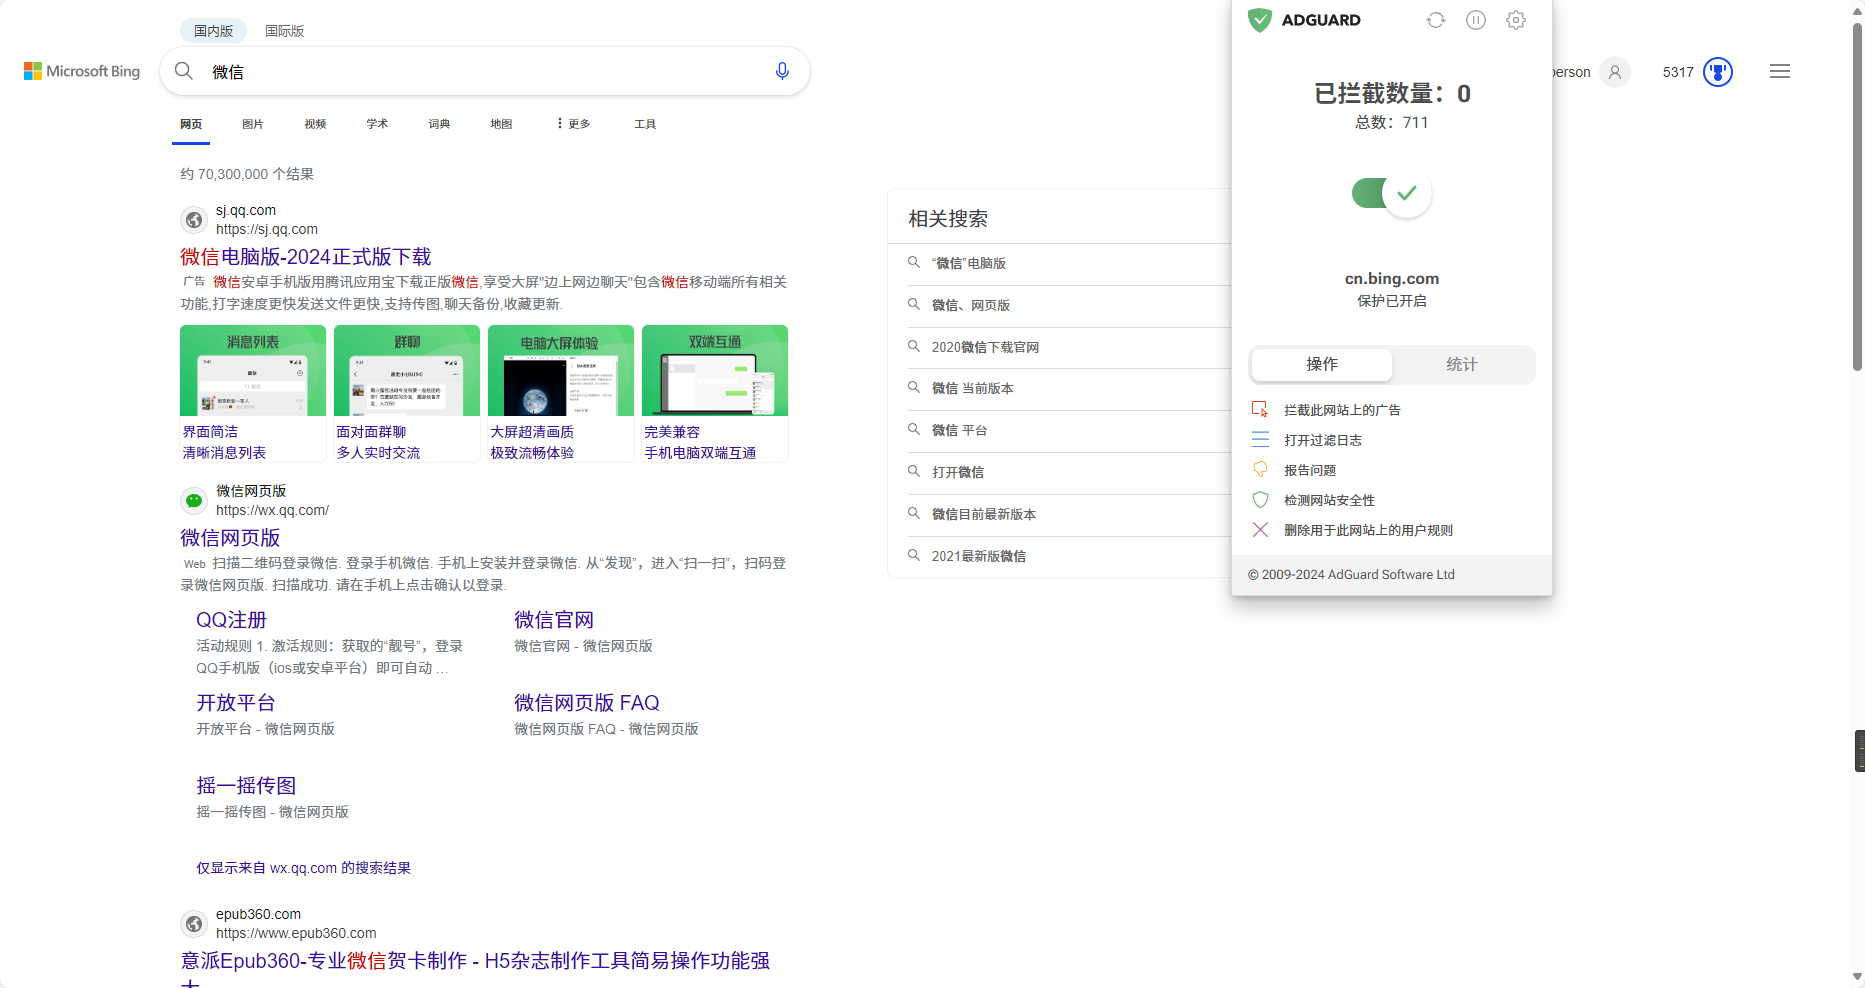The image size is (1865, 988).
Task: Start voice search with microphone icon
Action: pos(782,71)
